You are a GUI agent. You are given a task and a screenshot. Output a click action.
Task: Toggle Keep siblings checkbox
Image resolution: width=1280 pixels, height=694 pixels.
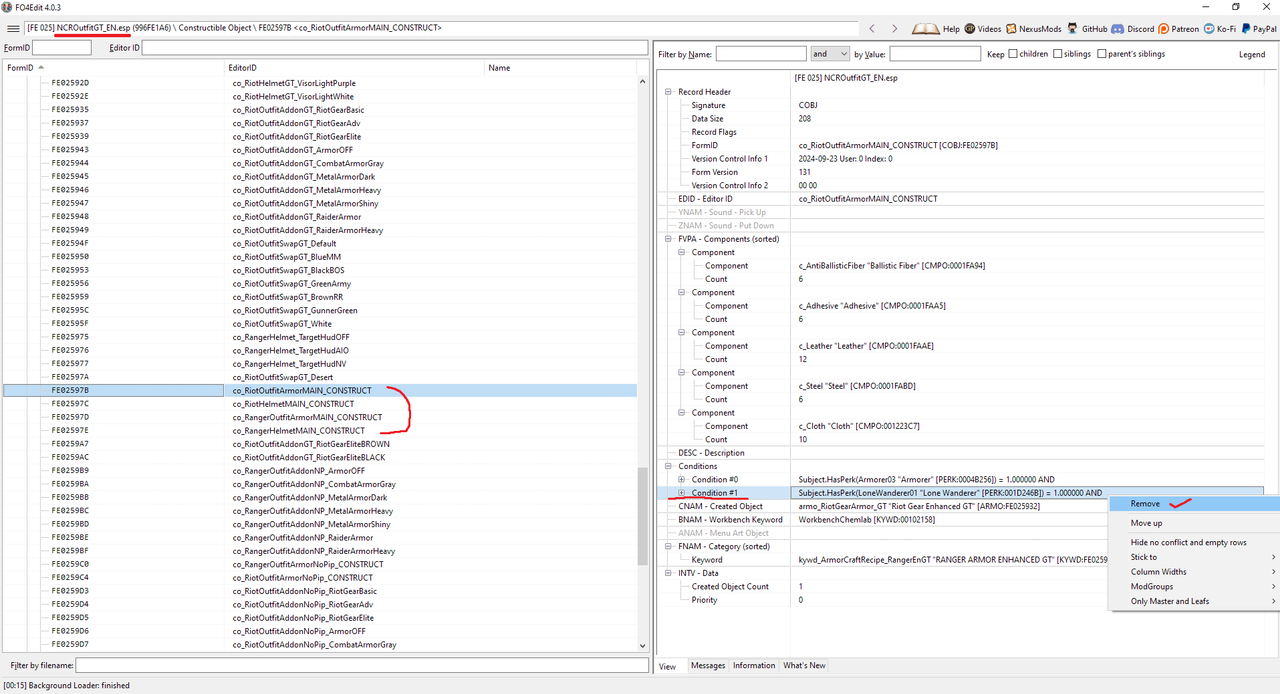pyautogui.click(x=1058, y=54)
